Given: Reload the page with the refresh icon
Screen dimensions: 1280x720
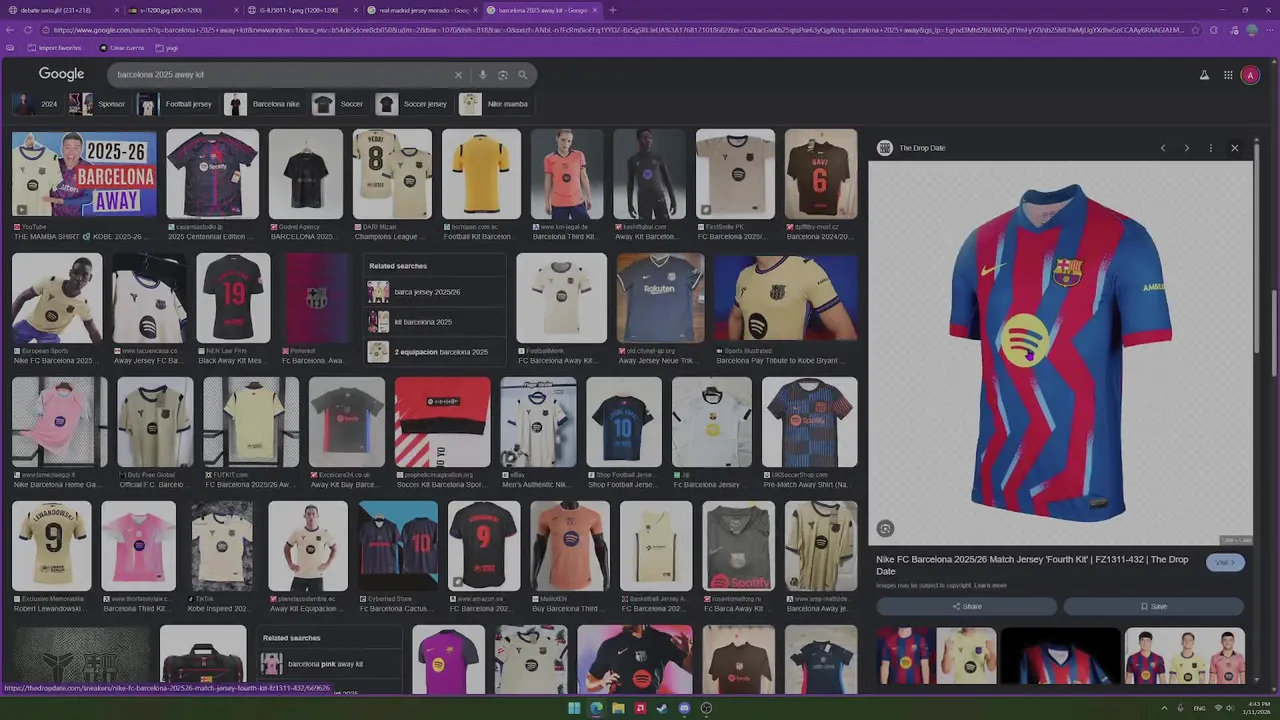Looking at the screenshot, I should point(28,30).
